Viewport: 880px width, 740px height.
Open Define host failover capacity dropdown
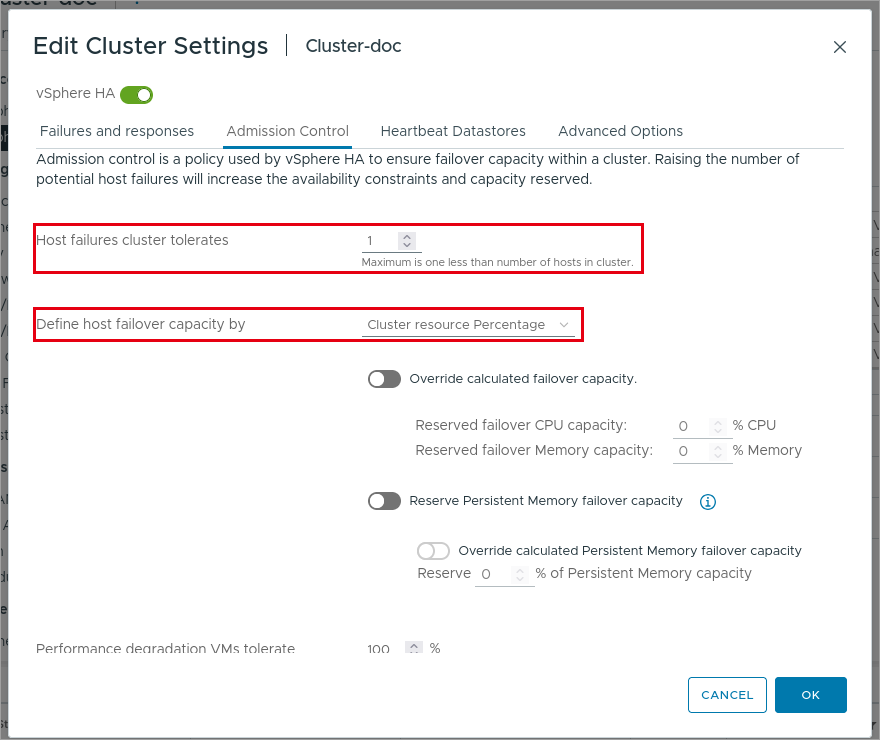pyautogui.click(x=468, y=325)
